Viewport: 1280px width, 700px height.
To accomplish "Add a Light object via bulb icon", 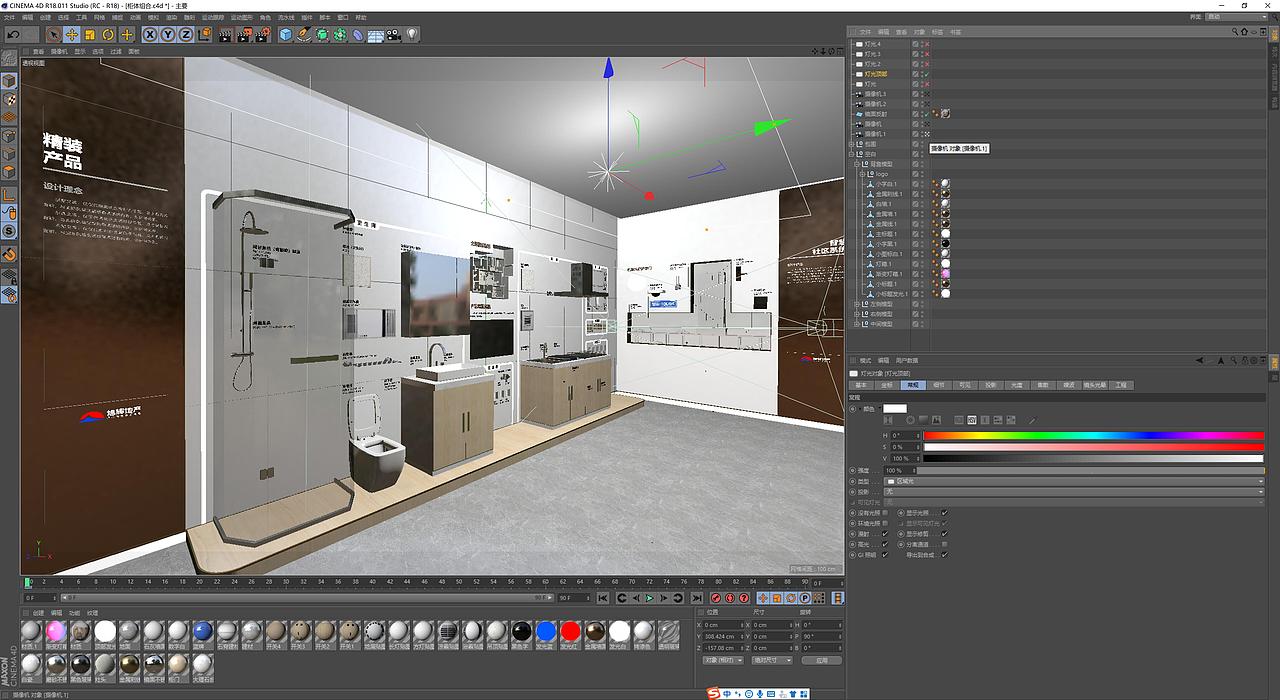I will tap(411, 35).
